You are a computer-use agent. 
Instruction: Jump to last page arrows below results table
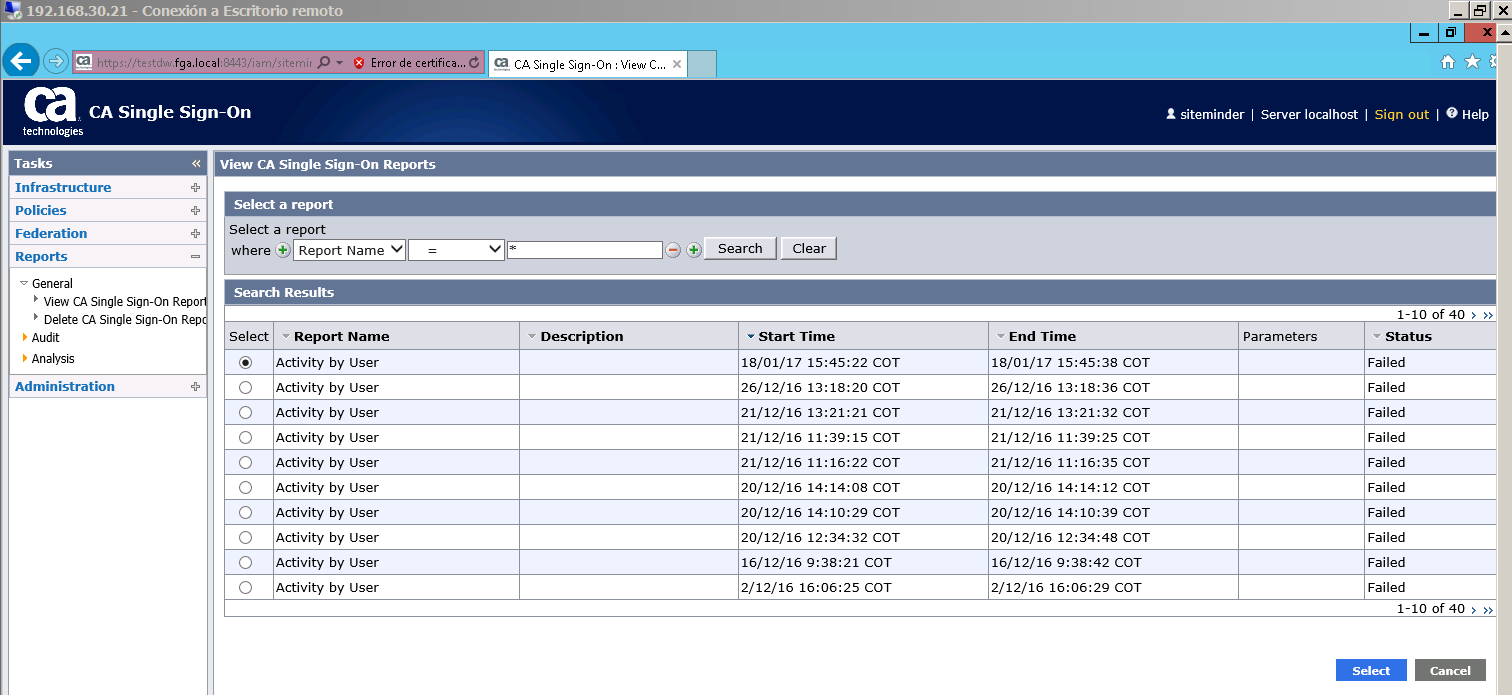tap(1488, 609)
